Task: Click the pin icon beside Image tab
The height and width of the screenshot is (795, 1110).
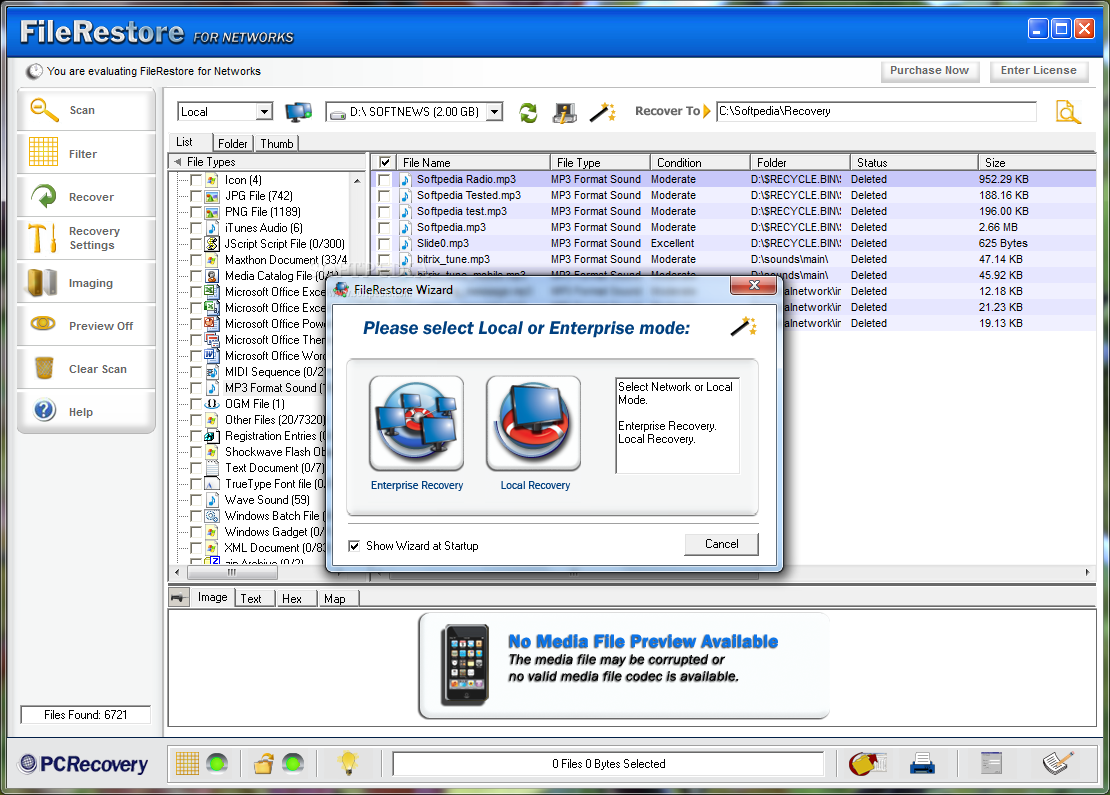Action: pyautogui.click(x=179, y=597)
